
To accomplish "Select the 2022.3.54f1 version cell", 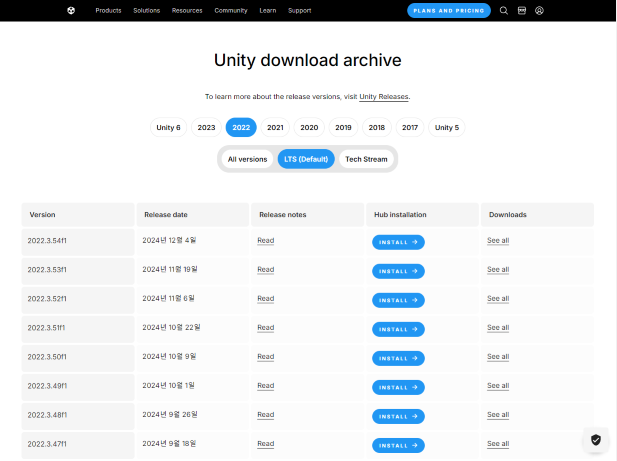I will point(78,242).
